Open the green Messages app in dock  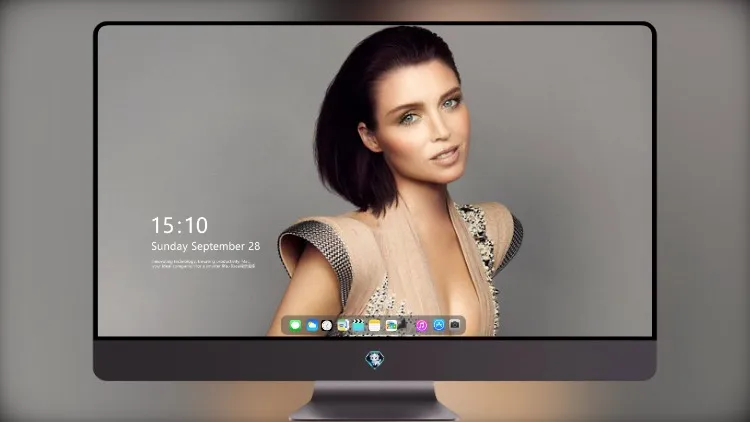[x=295, y=326]
